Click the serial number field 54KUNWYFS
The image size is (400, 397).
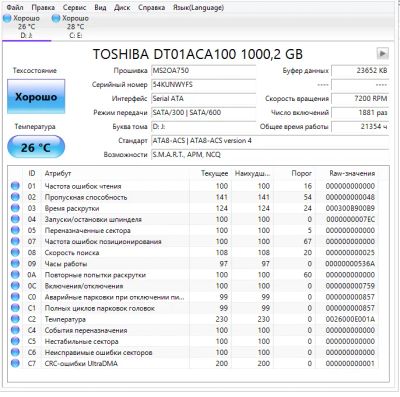pyautogui.click(x=203, y=85)
